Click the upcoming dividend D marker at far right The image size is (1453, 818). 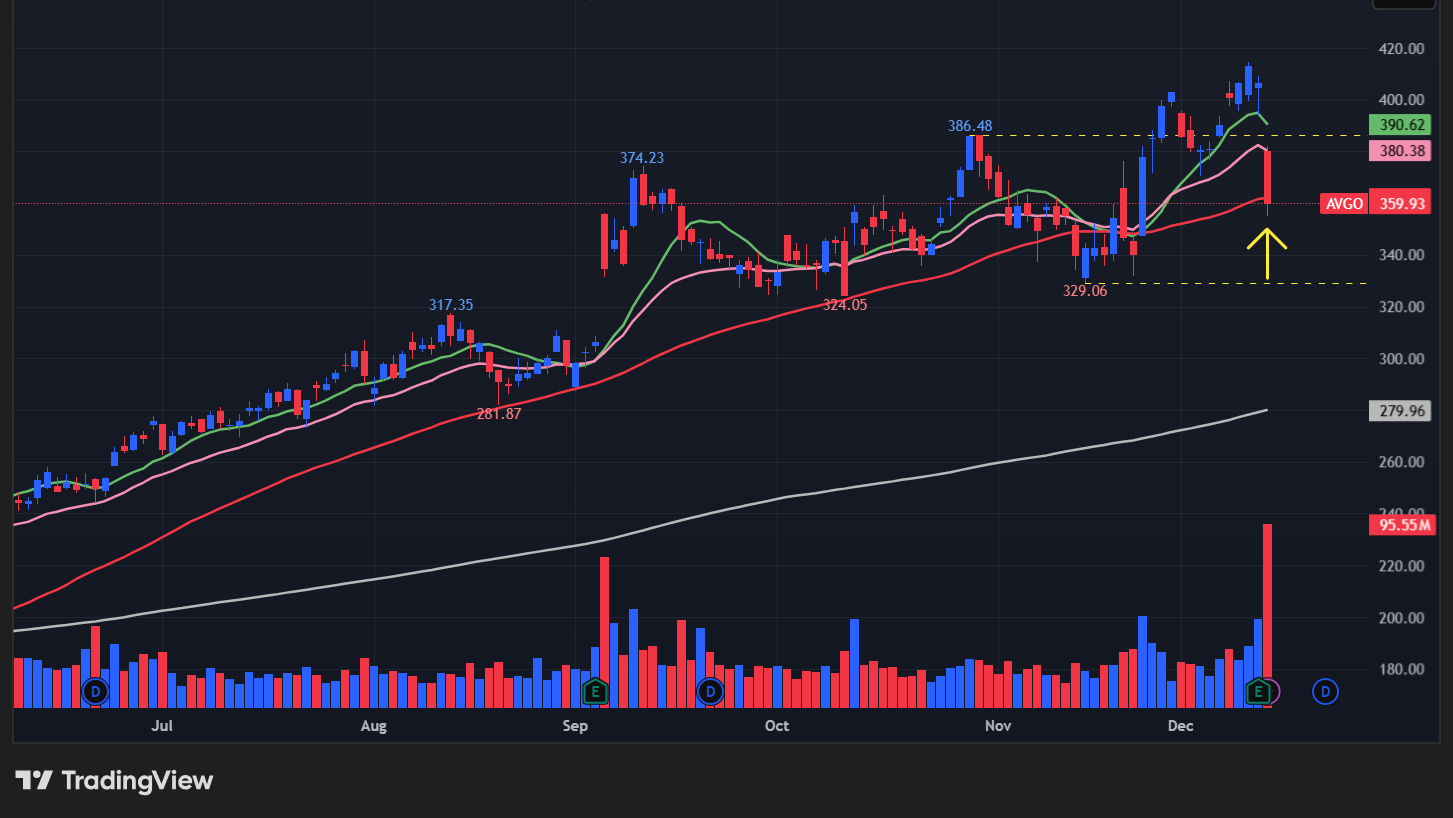[1325, 691]
